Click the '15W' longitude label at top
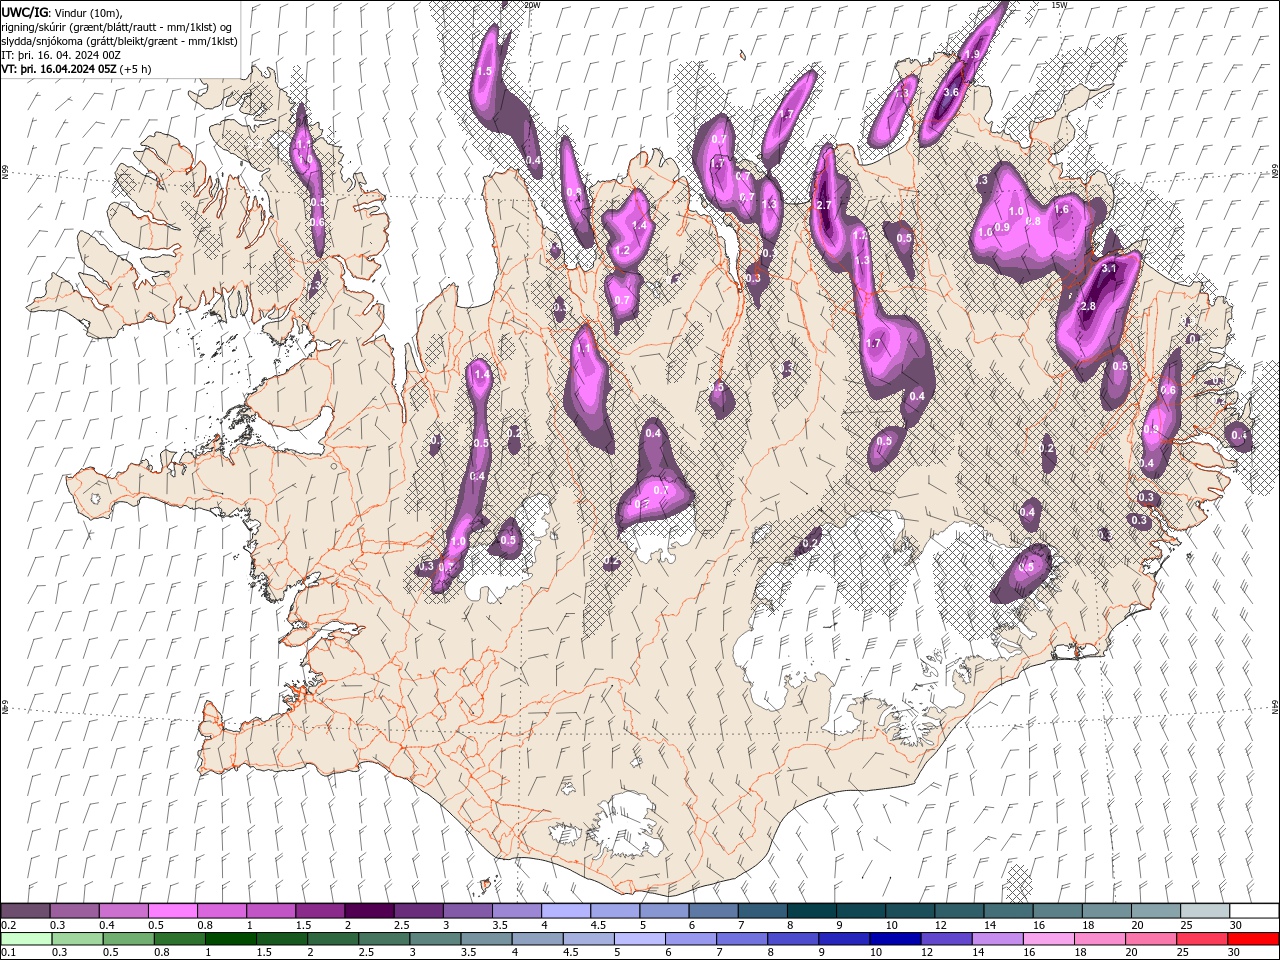The image size is (1280, 960). click(x=1060, y=5)
